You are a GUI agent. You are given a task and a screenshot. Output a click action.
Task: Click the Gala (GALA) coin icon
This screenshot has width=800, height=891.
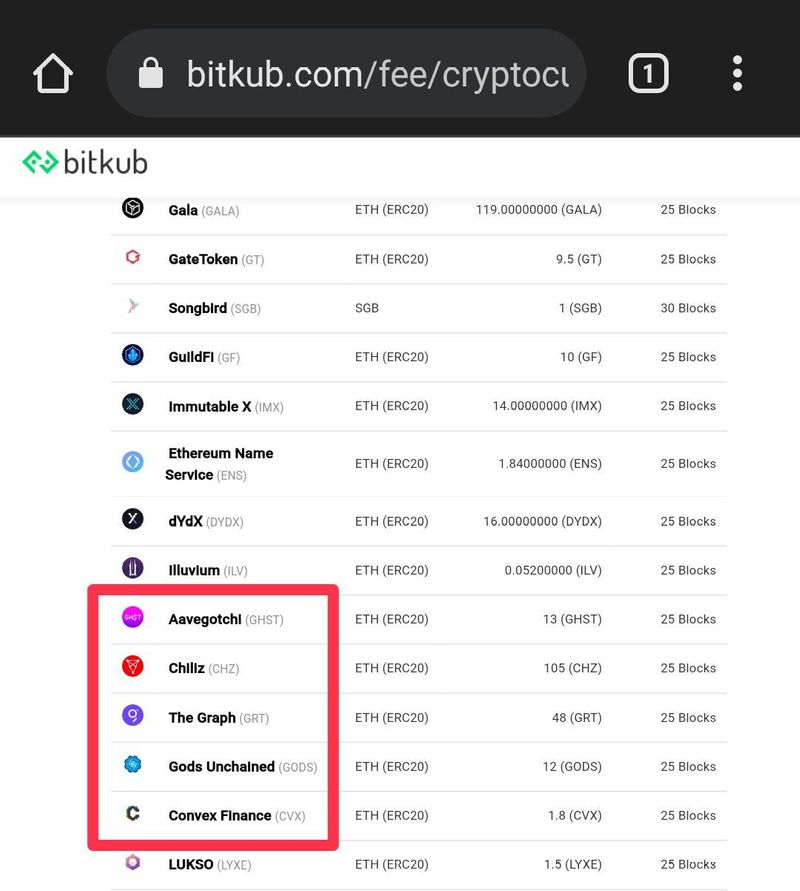(x=133, y=210)
